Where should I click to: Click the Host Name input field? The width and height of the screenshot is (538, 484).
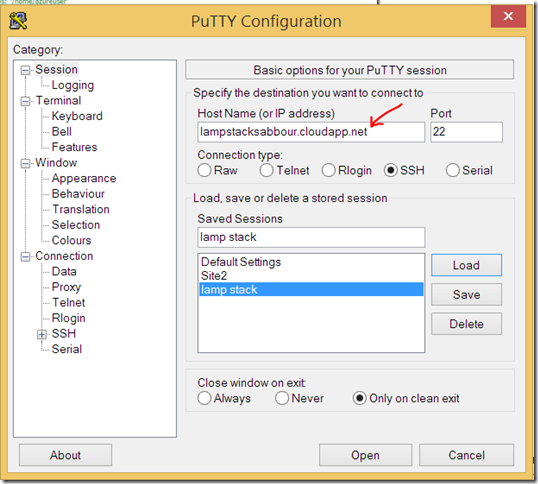311,132
